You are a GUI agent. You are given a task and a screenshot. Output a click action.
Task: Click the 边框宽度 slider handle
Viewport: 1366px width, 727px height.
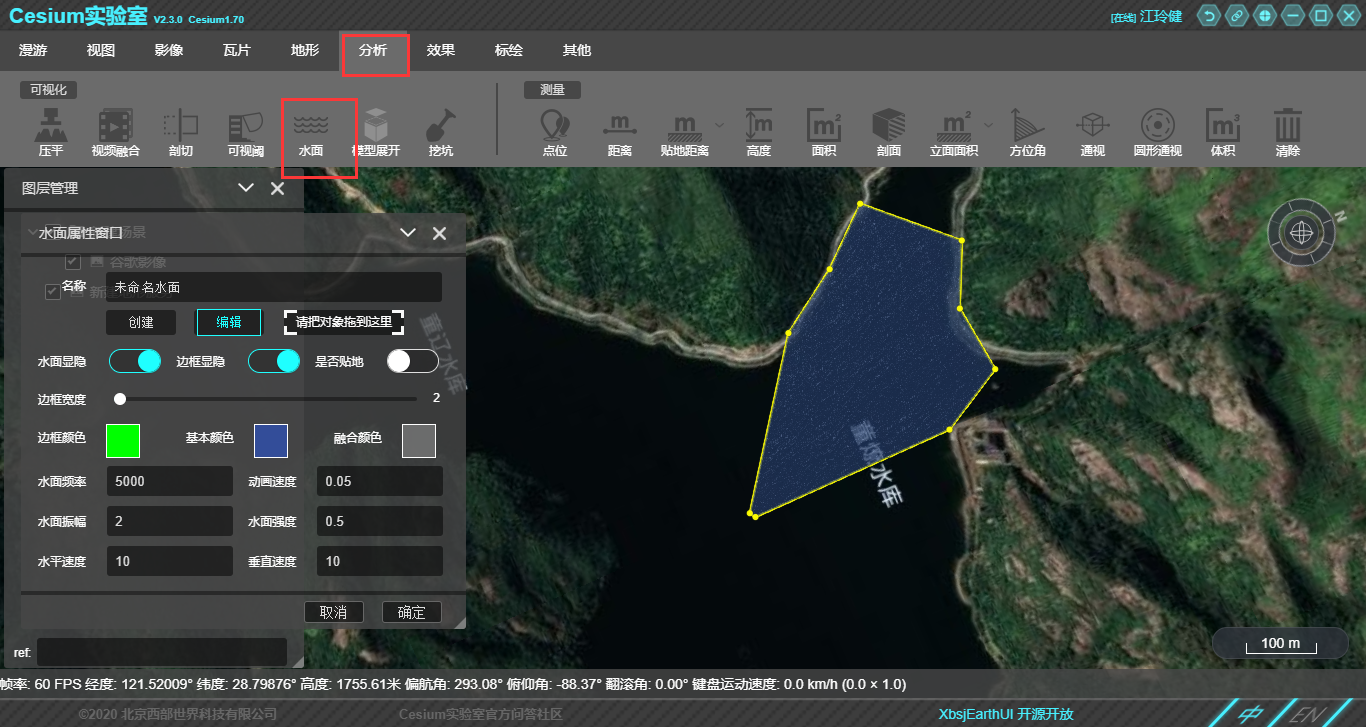[x=120, y=398]
